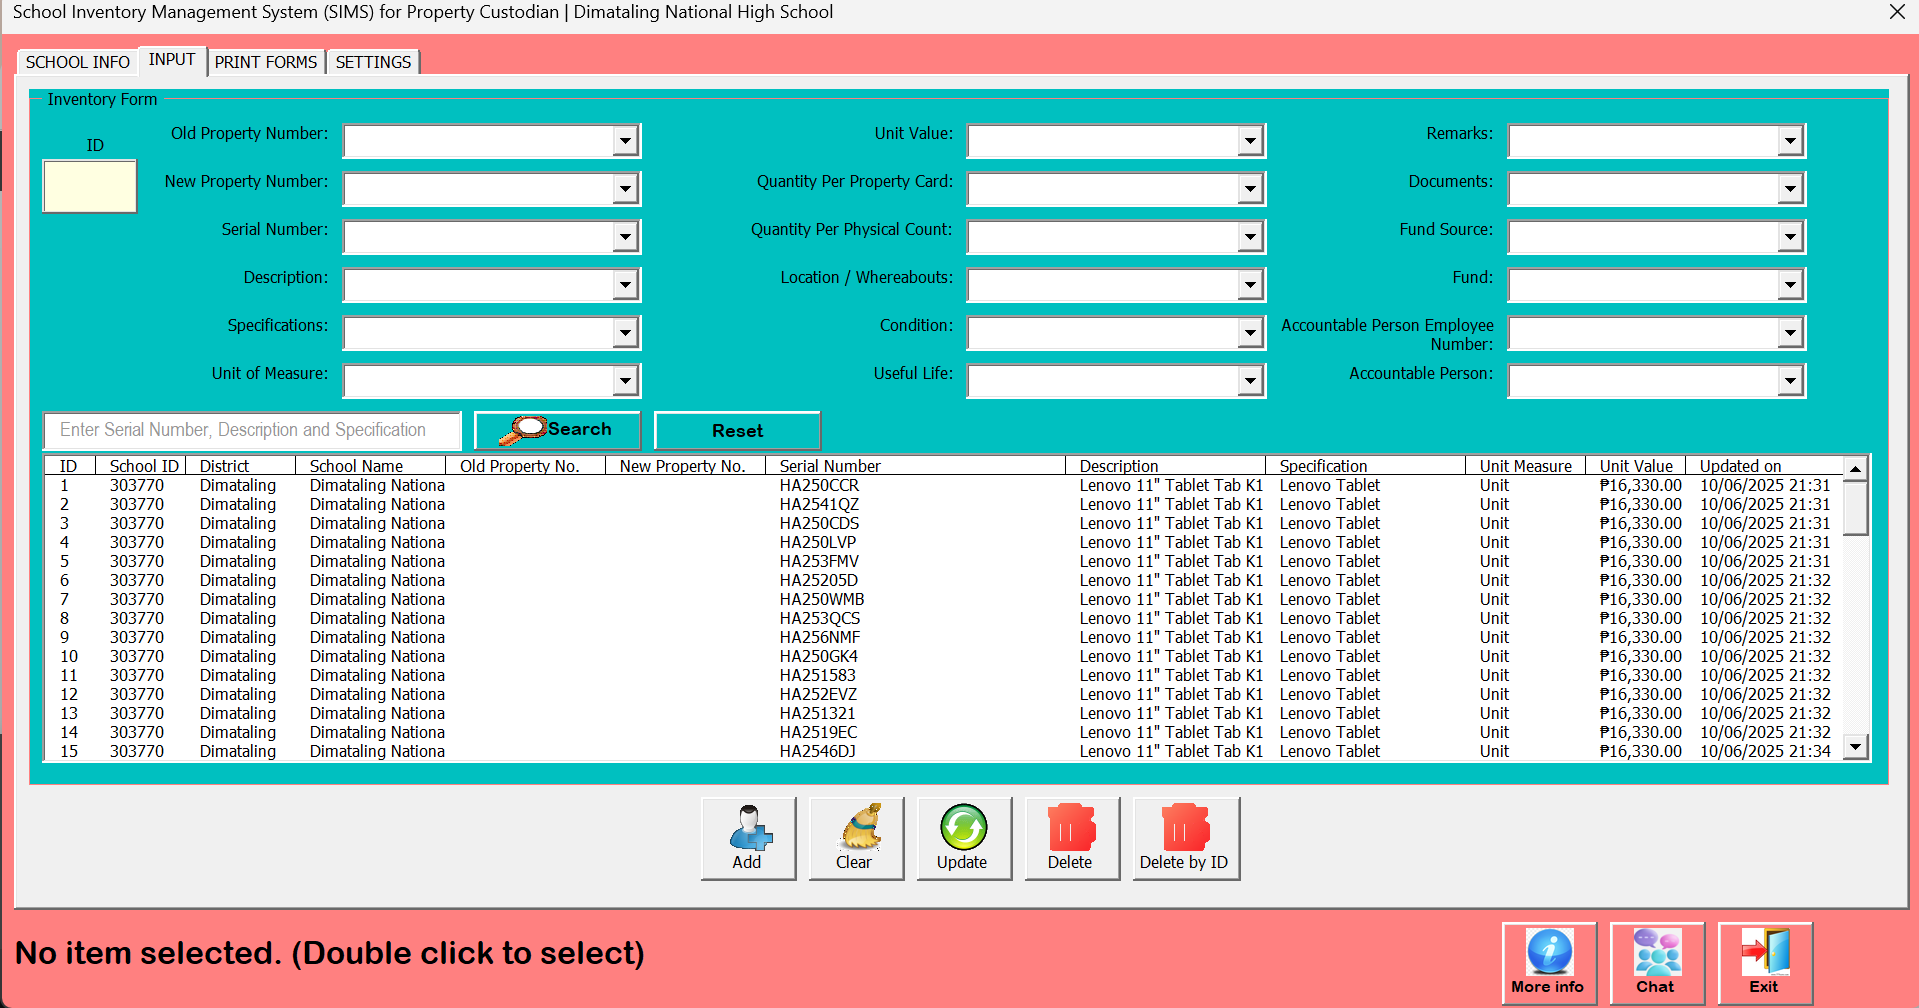1919x1008 pixels.
Task: Expand the Accountable Person dropdown
Action: 1790,381
